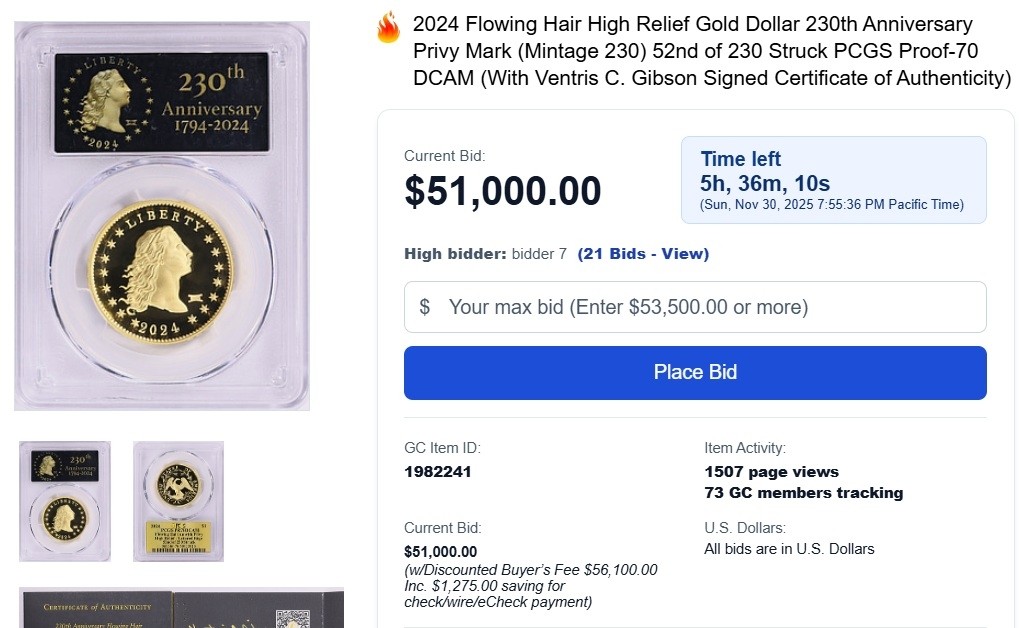Click the large $51,000.00 current bid amount

503,191
